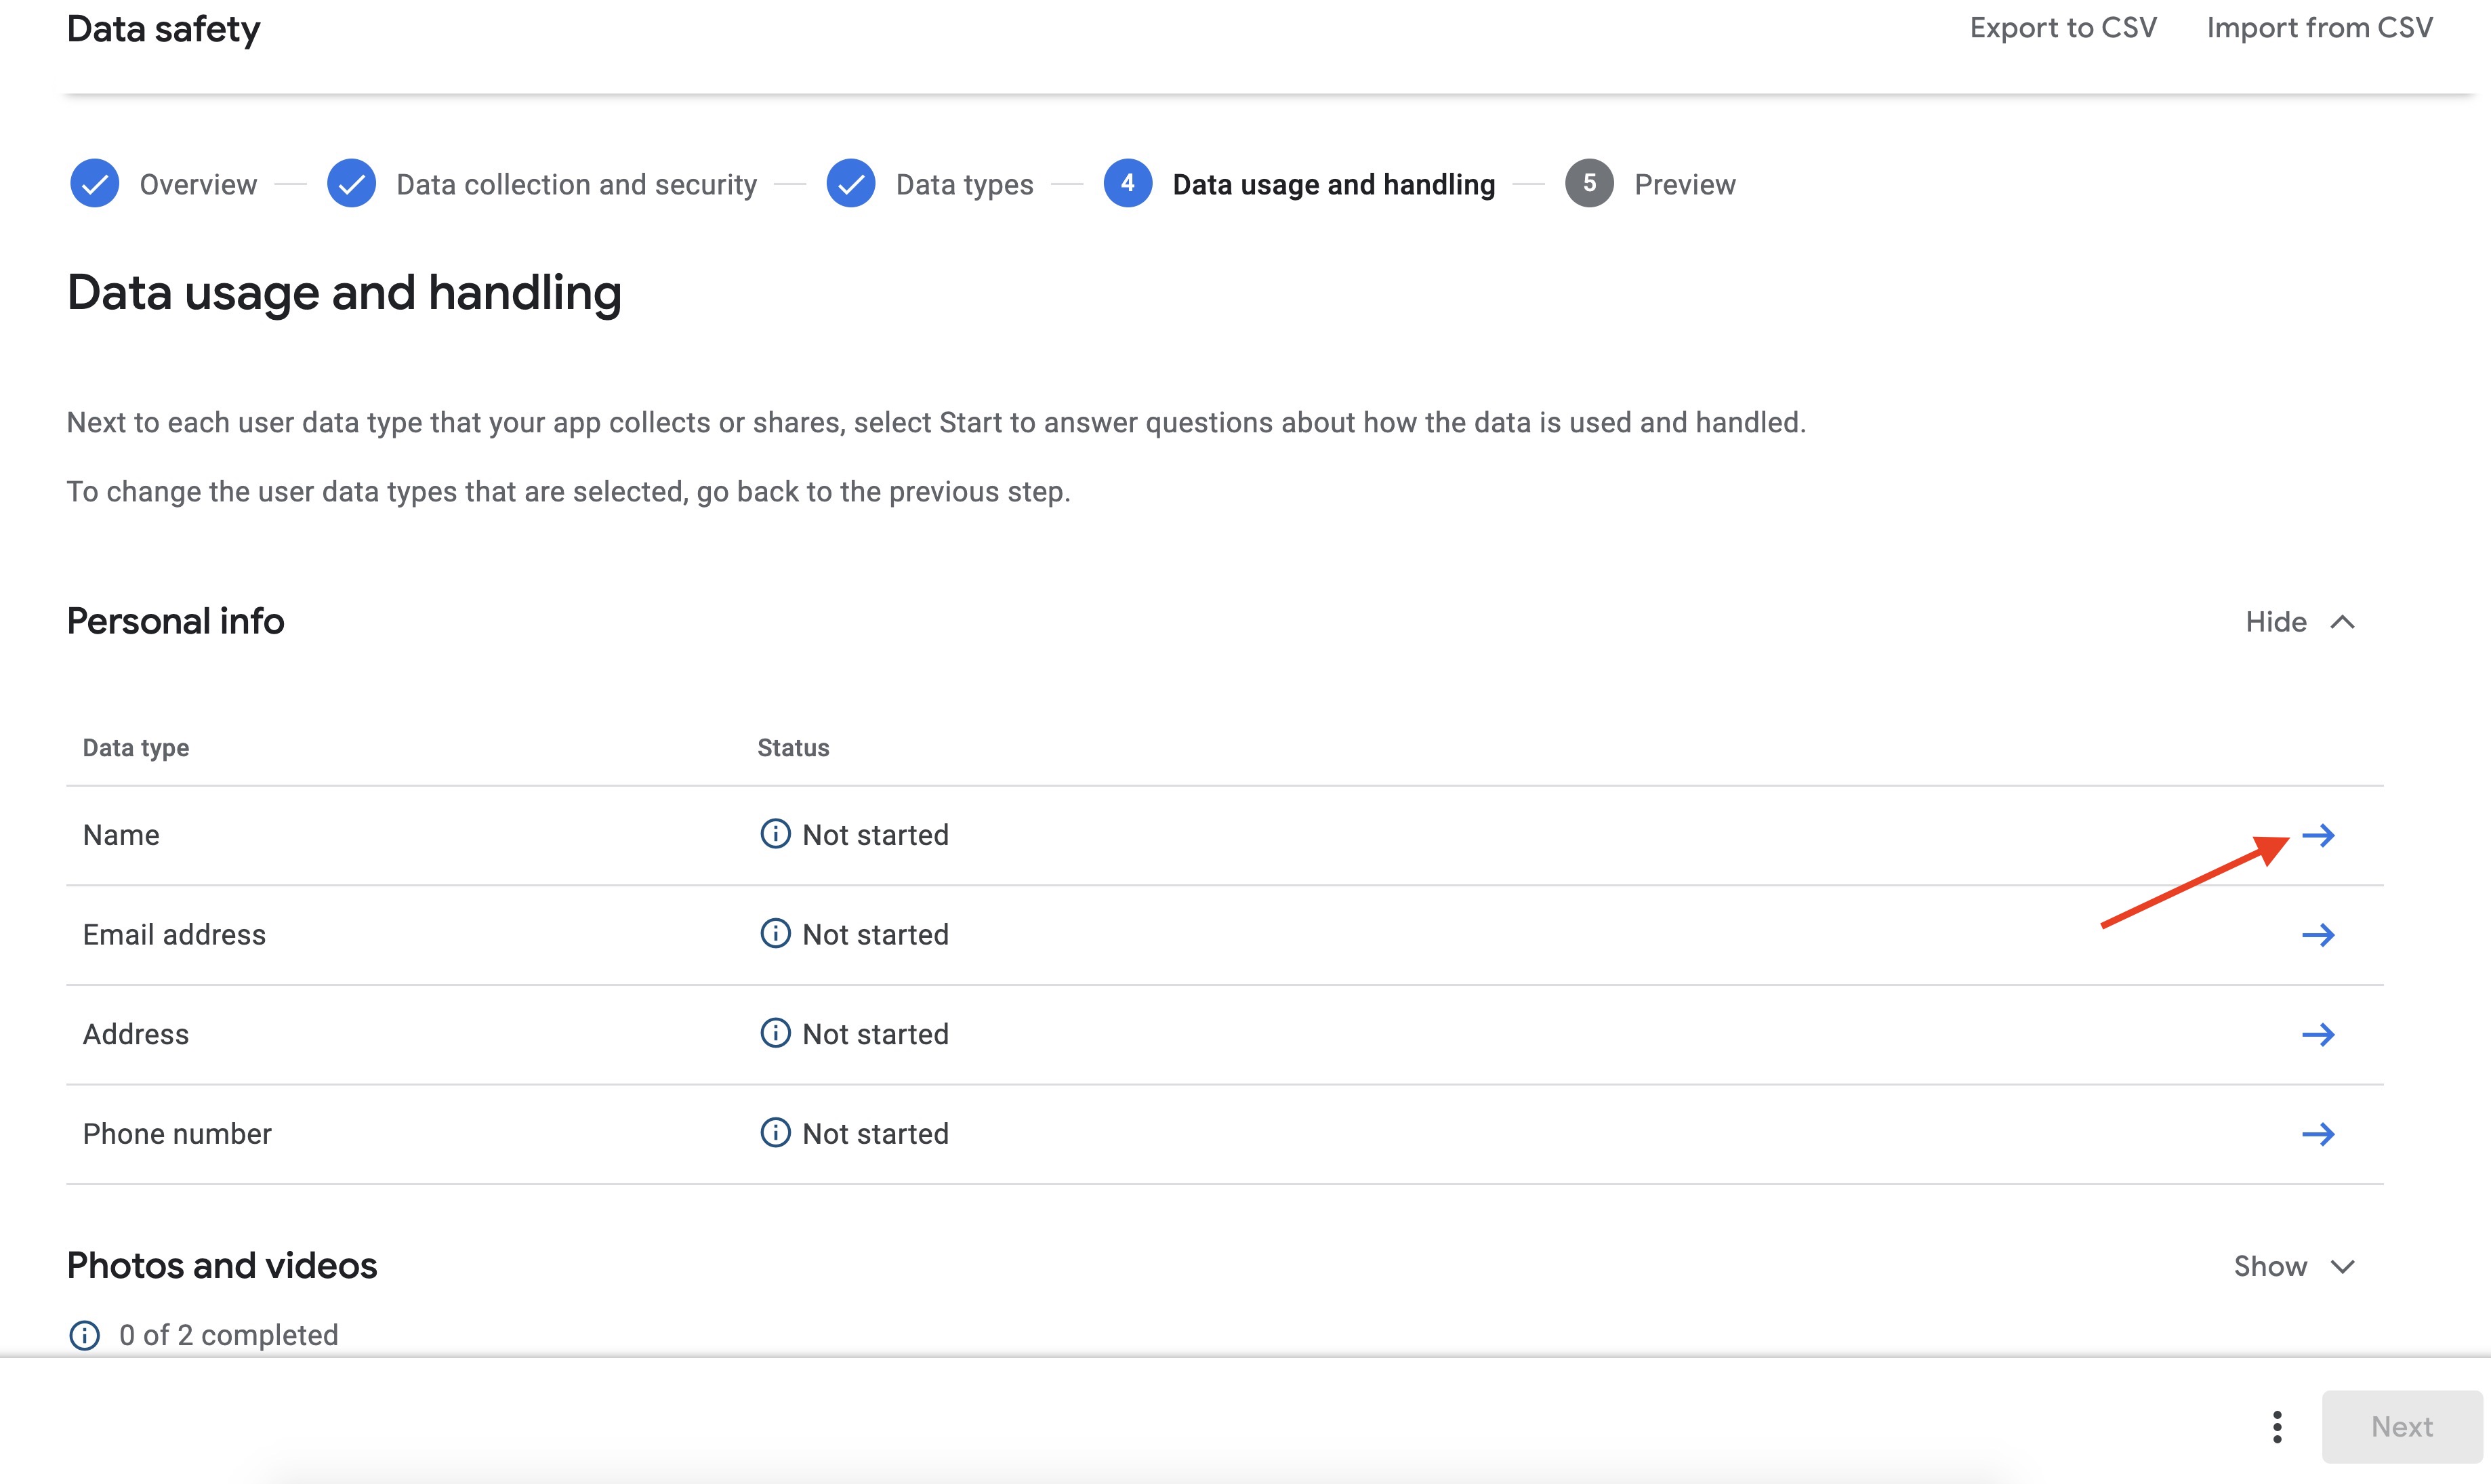
Task: Expand Photos and videos section via Show
Action: (x=2295, y=1267)
